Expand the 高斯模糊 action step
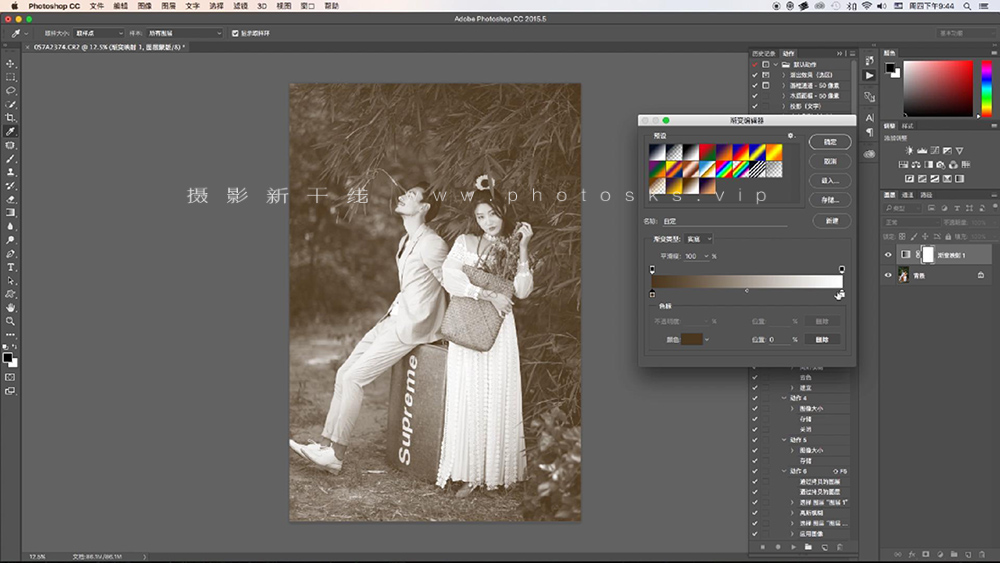Viewport: 1000px width, 563px height. click(793, 513)
